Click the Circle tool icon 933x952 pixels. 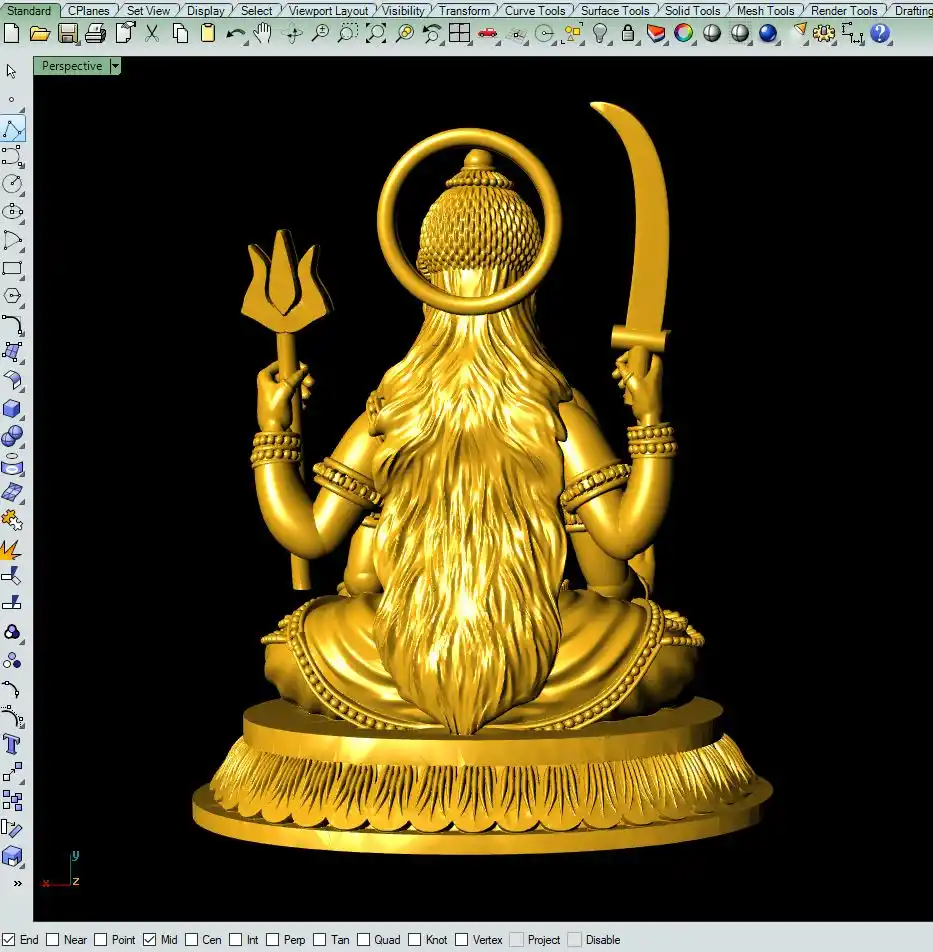coord(12,184)
